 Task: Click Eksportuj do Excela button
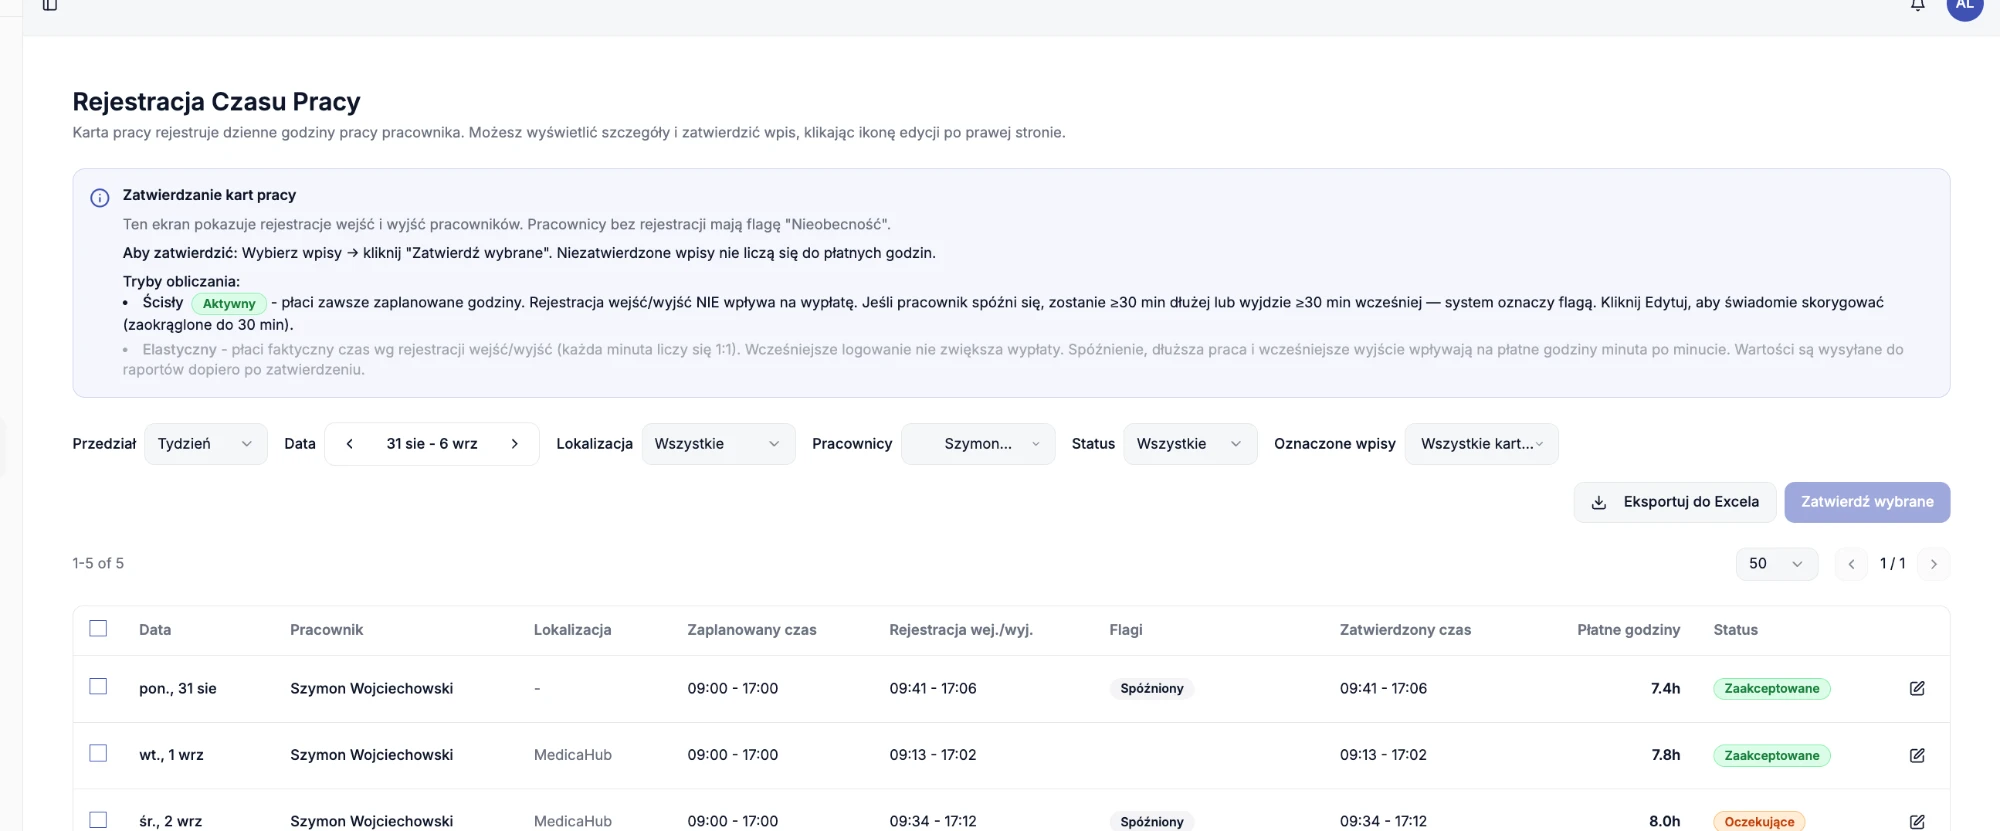click(x=1675, y=502)
